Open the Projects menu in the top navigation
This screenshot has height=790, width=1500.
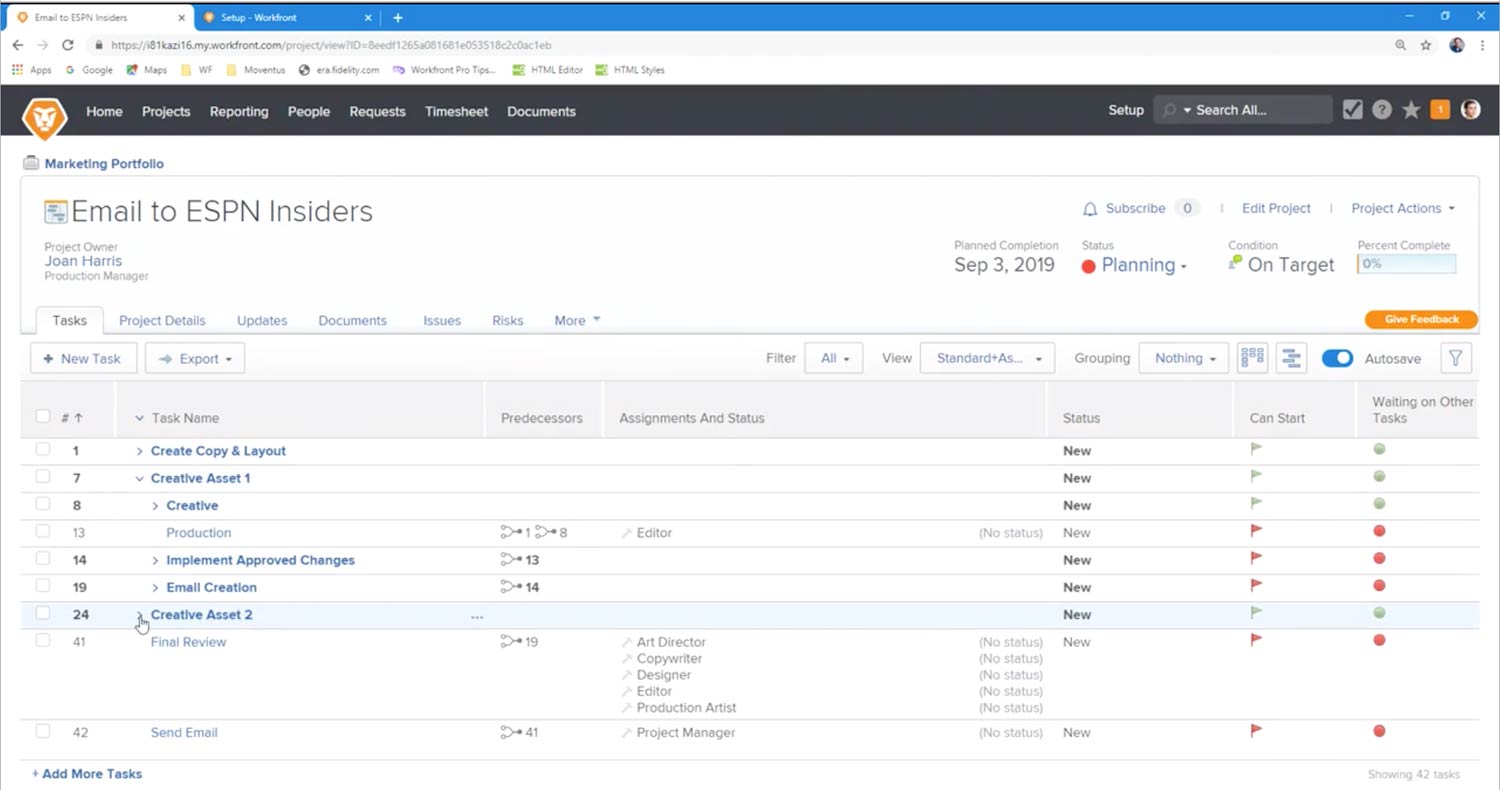[x=166, y=111]
